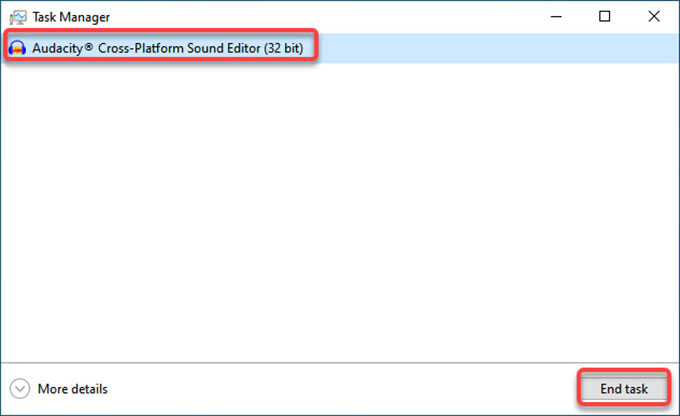Click the Task Manager title text
This screenshot has height=416, width=680.
[71, 17]
